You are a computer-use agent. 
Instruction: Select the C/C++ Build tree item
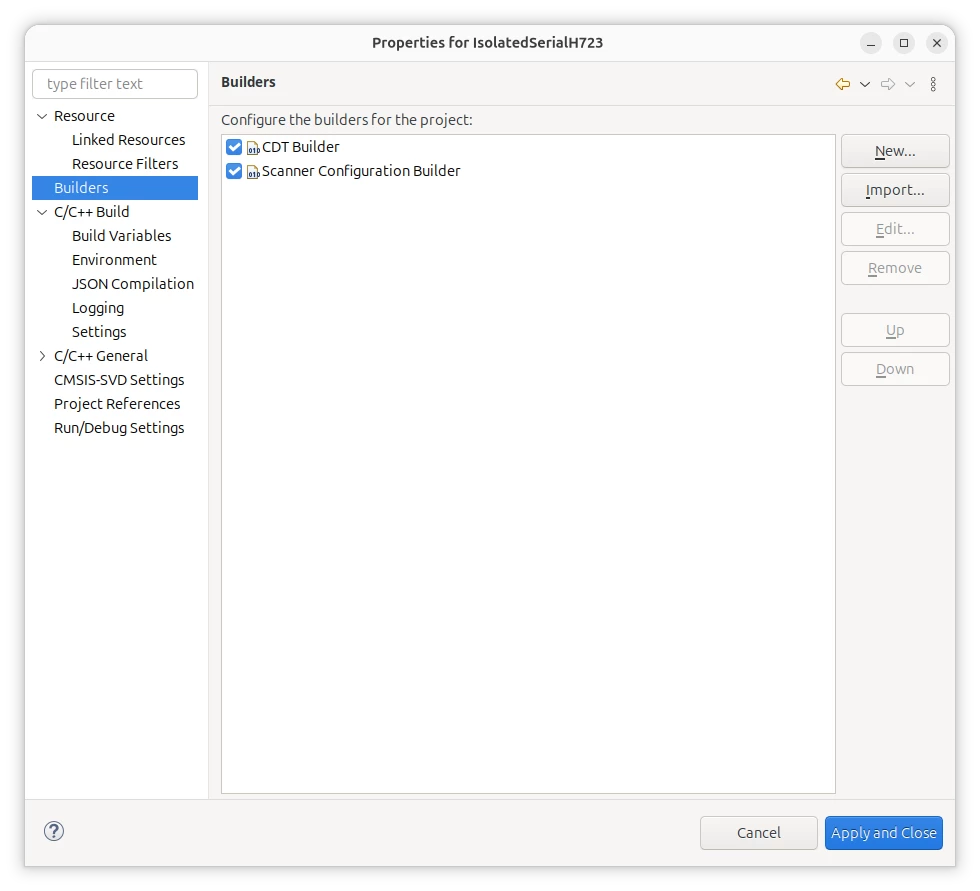click(x=91, y=212)
